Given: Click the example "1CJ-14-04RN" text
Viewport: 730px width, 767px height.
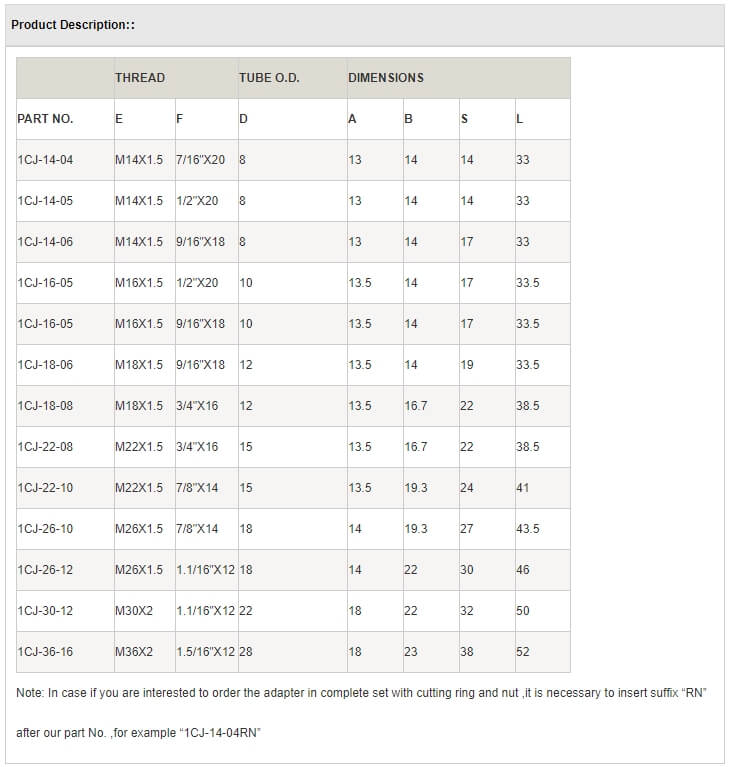Looking at the screenshot, I should click(x=220, y=733).
